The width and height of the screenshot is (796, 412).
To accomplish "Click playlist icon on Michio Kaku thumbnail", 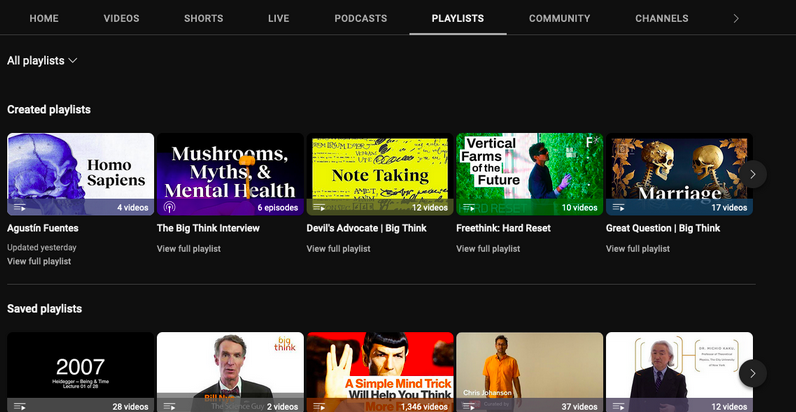I will coord(619,406).
